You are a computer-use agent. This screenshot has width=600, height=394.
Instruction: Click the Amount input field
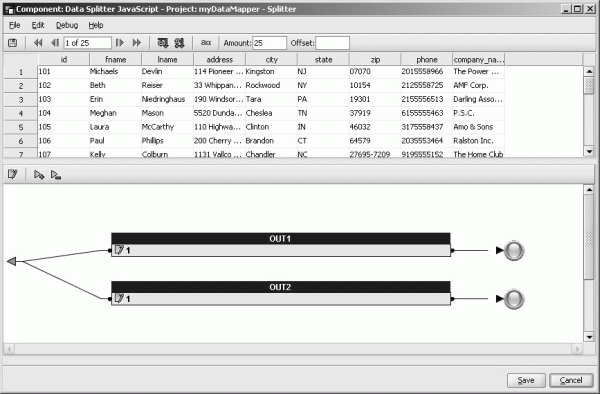(269, 43)
